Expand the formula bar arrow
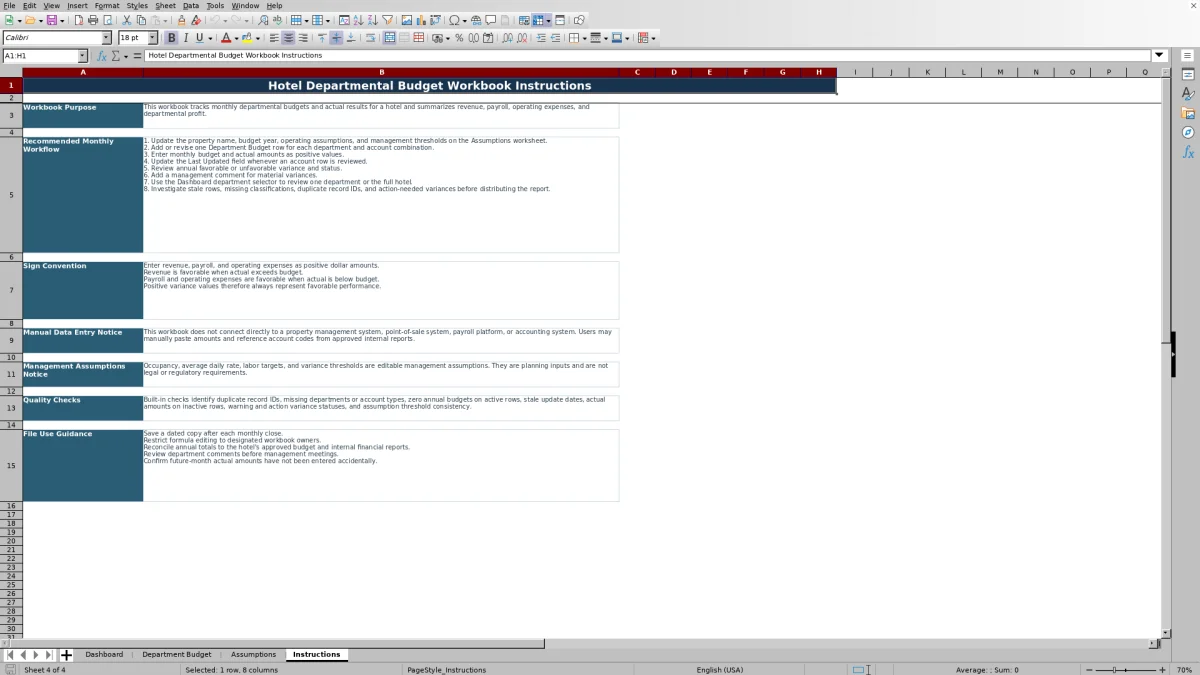Viewport: 1200px width, 675px height. coord(1159,56)
